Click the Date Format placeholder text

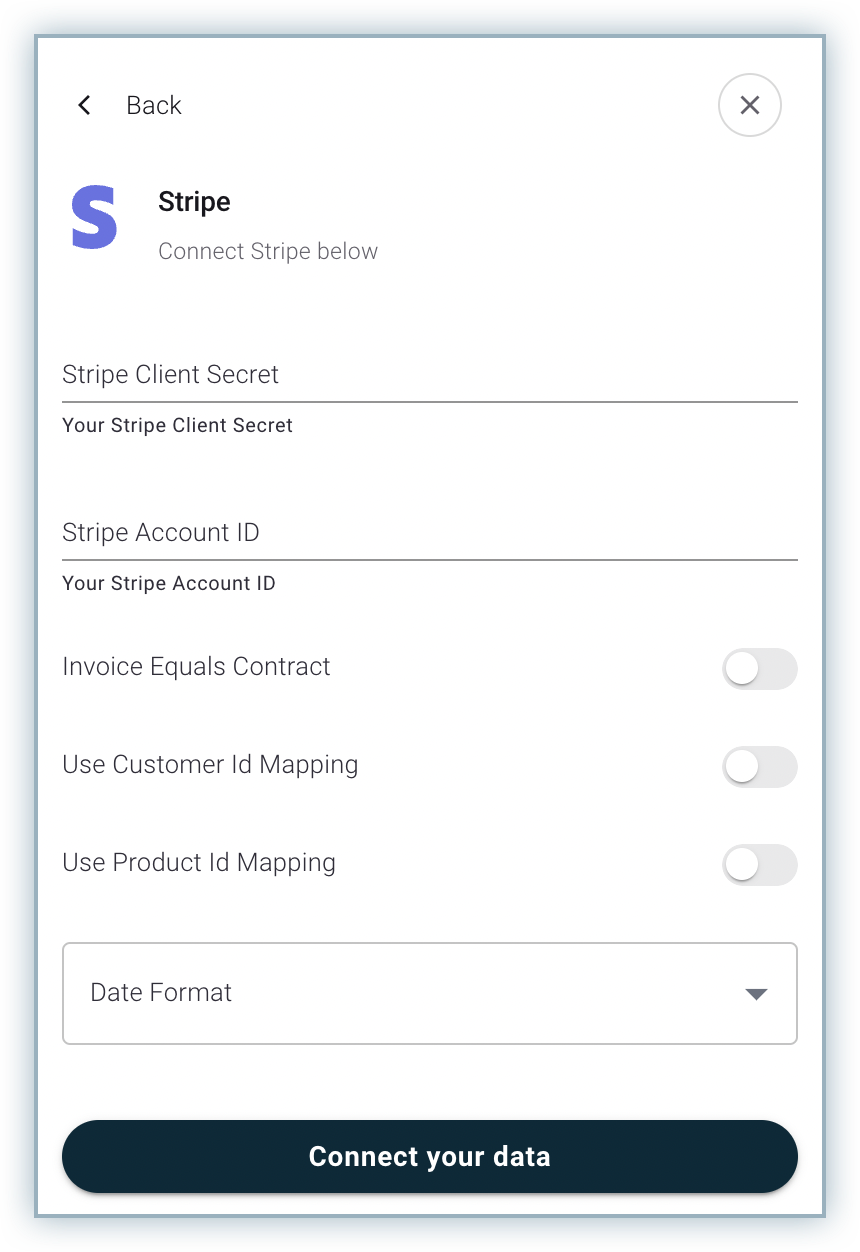pyautogui.click(x=161, y=993)
